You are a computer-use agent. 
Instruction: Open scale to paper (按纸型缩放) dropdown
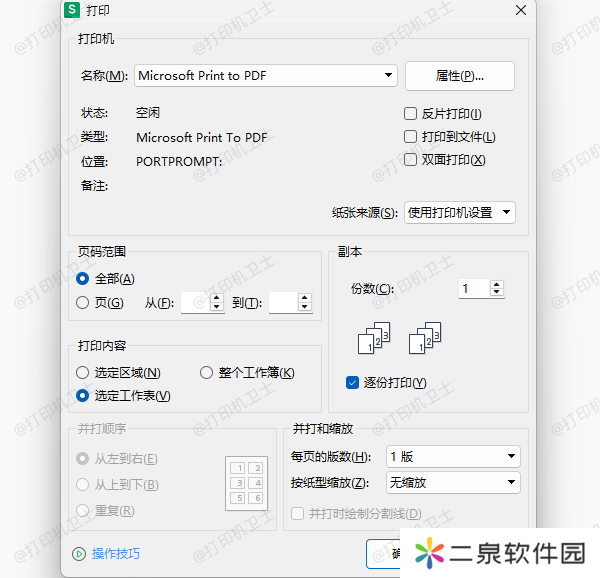coord(453,482)
